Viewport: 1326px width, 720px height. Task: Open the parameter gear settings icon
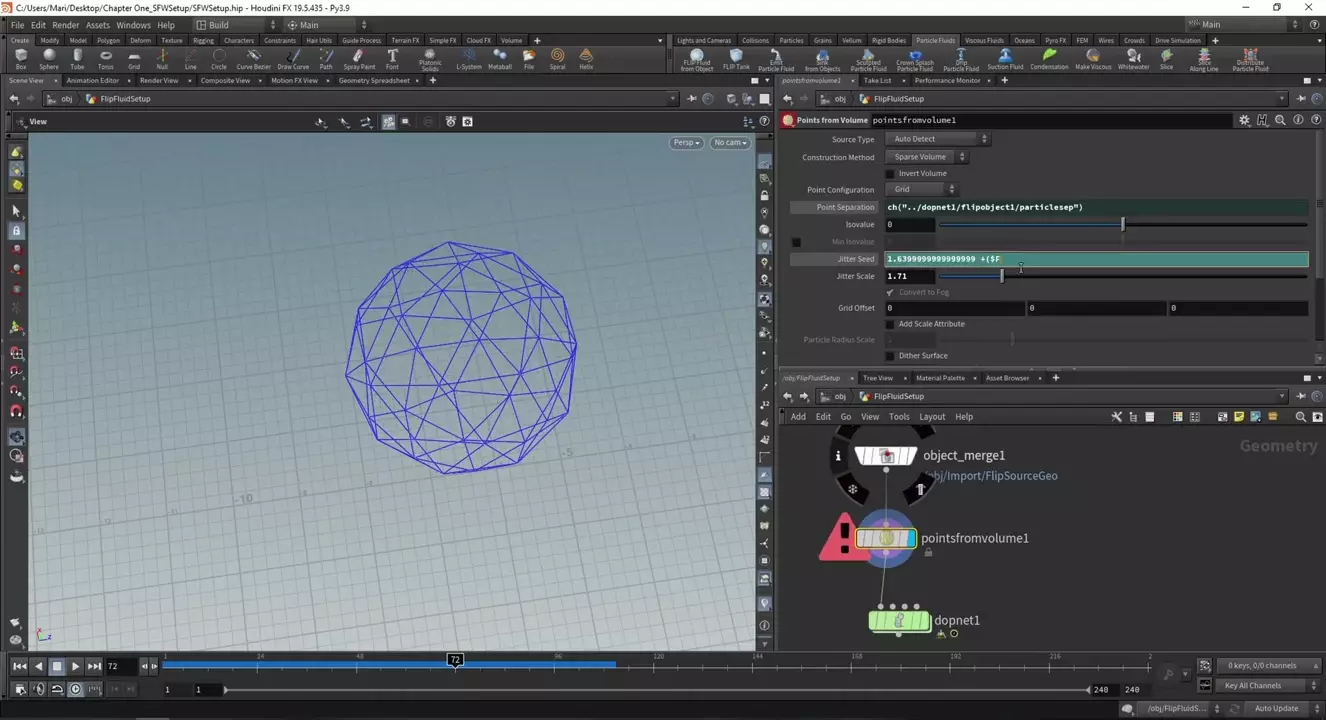[1244, 120]
